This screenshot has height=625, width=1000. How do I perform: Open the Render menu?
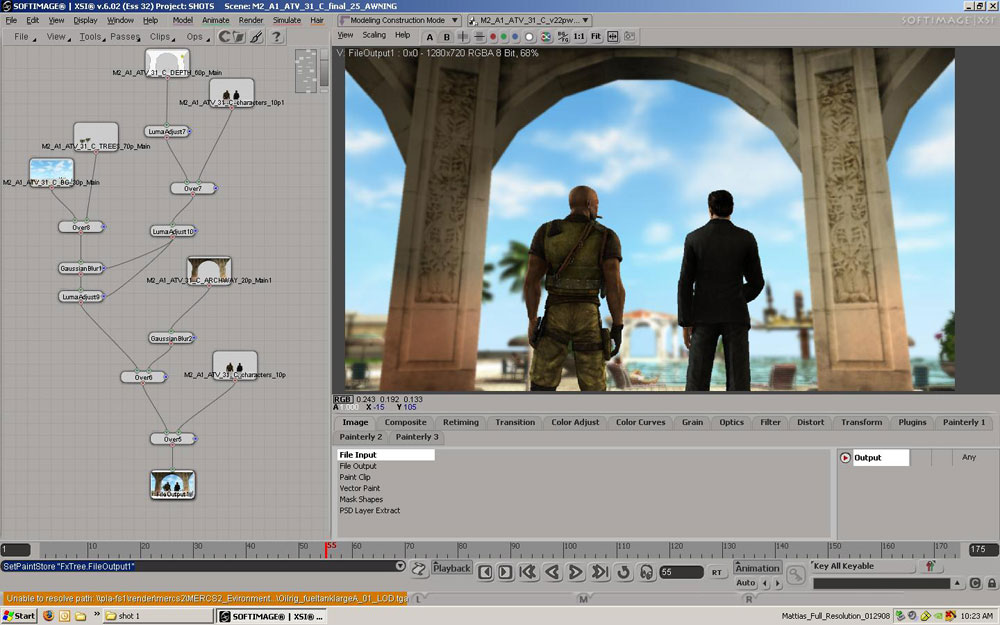tap(251, 20)
